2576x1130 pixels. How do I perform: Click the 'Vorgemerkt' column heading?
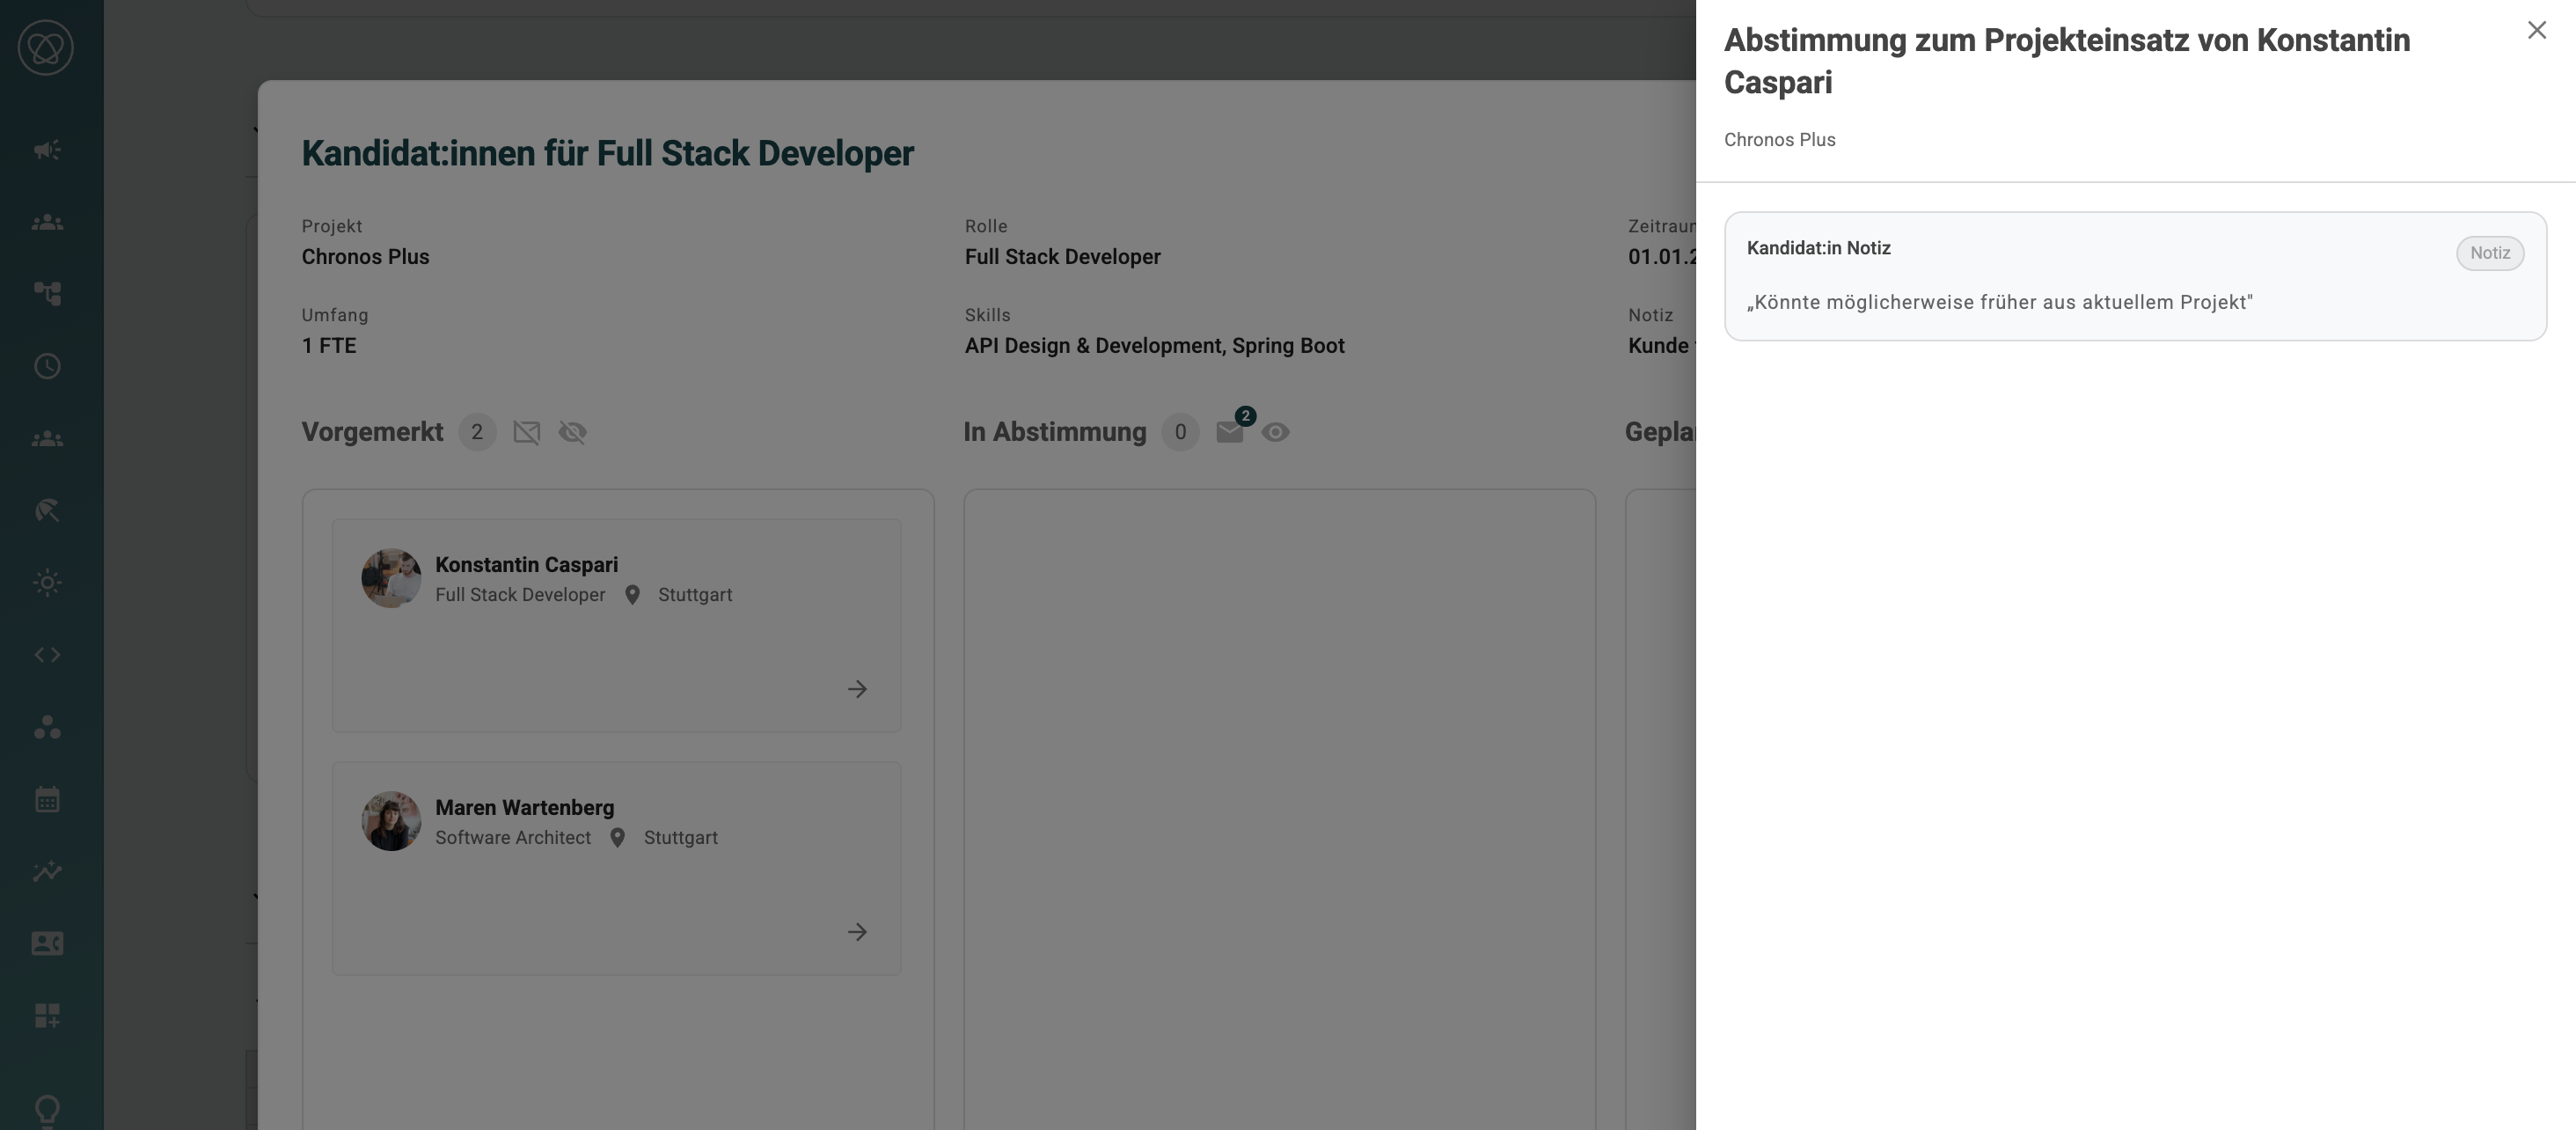pyautogui.click(x=372, y=432)
